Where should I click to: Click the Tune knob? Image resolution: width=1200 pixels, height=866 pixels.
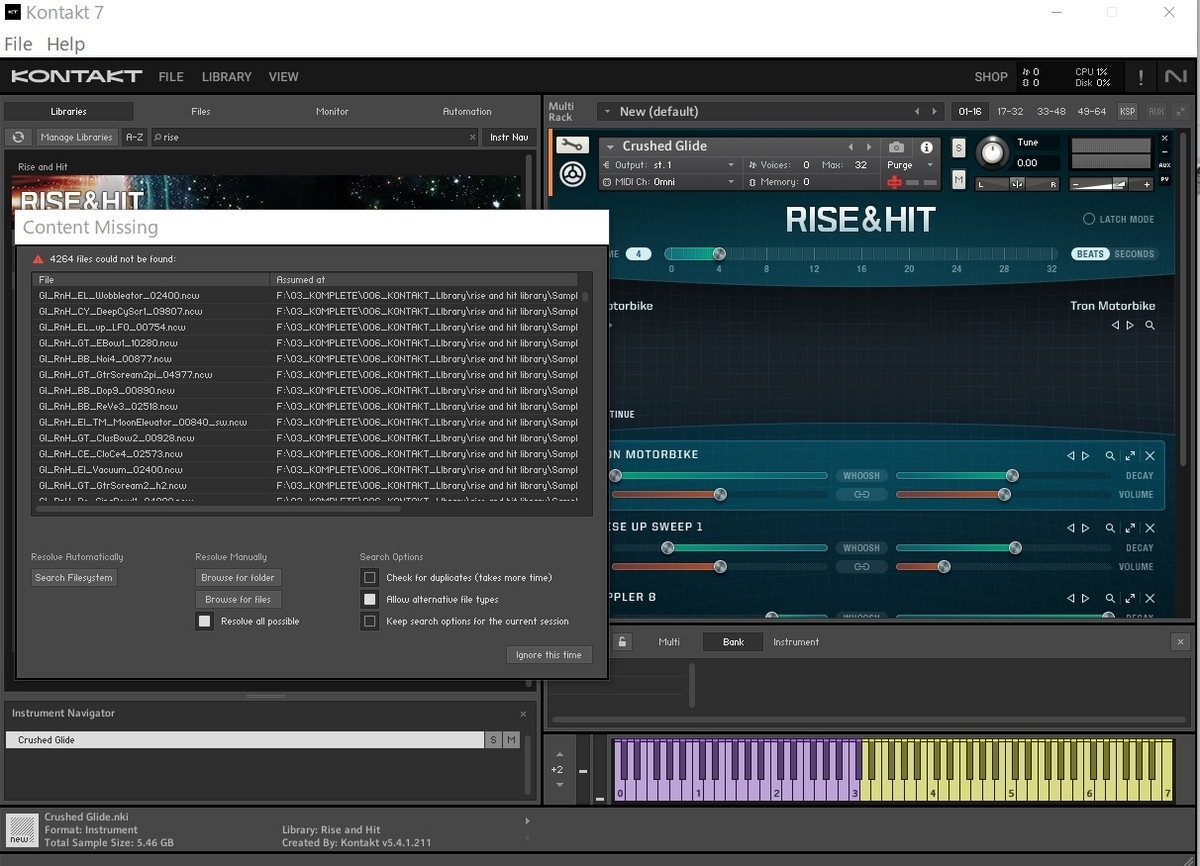[993, 151]
